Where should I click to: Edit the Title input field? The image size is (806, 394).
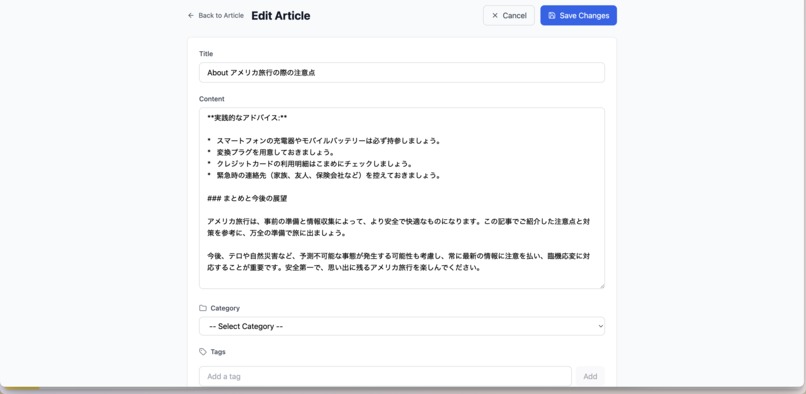coord(401,73)
